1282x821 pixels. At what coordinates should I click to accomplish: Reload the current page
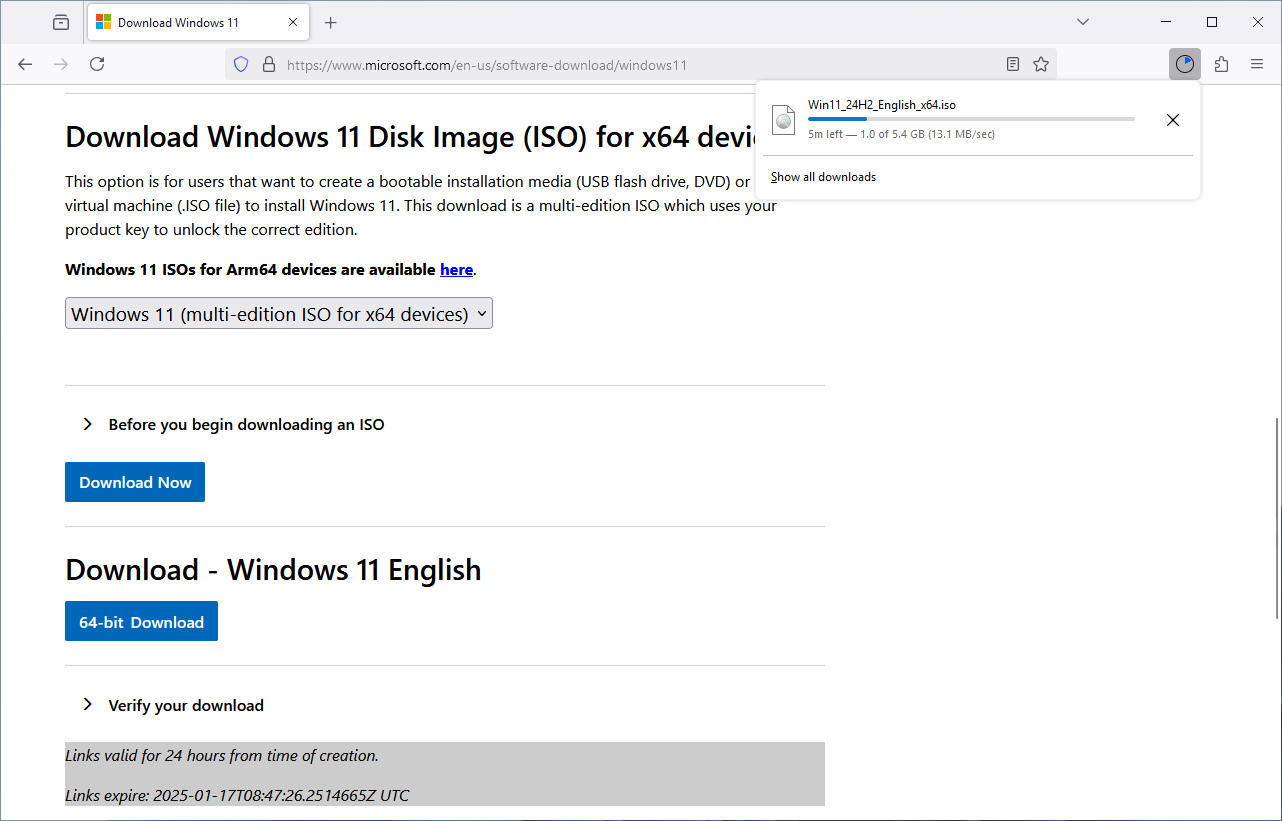(x=97, y=64)
